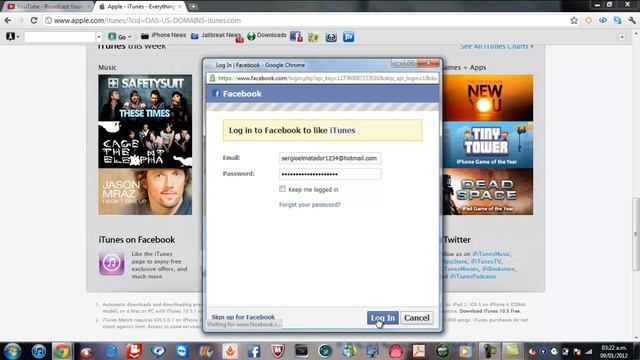Follow the iTunes link in login banner
This screenshot has height=360, width=640.
342,130
